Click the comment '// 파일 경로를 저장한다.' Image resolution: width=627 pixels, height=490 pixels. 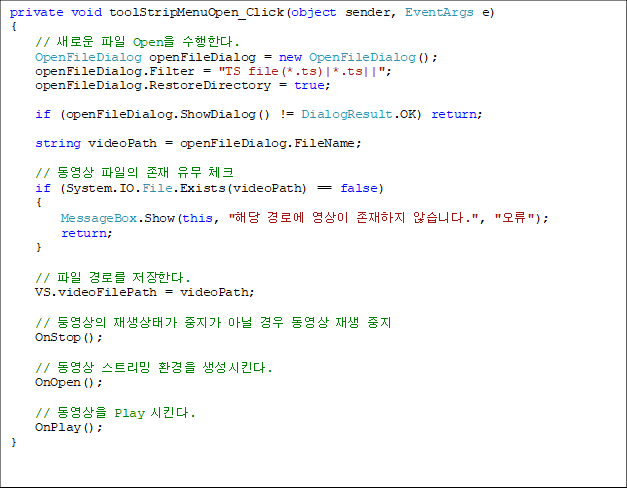point(113,277)
